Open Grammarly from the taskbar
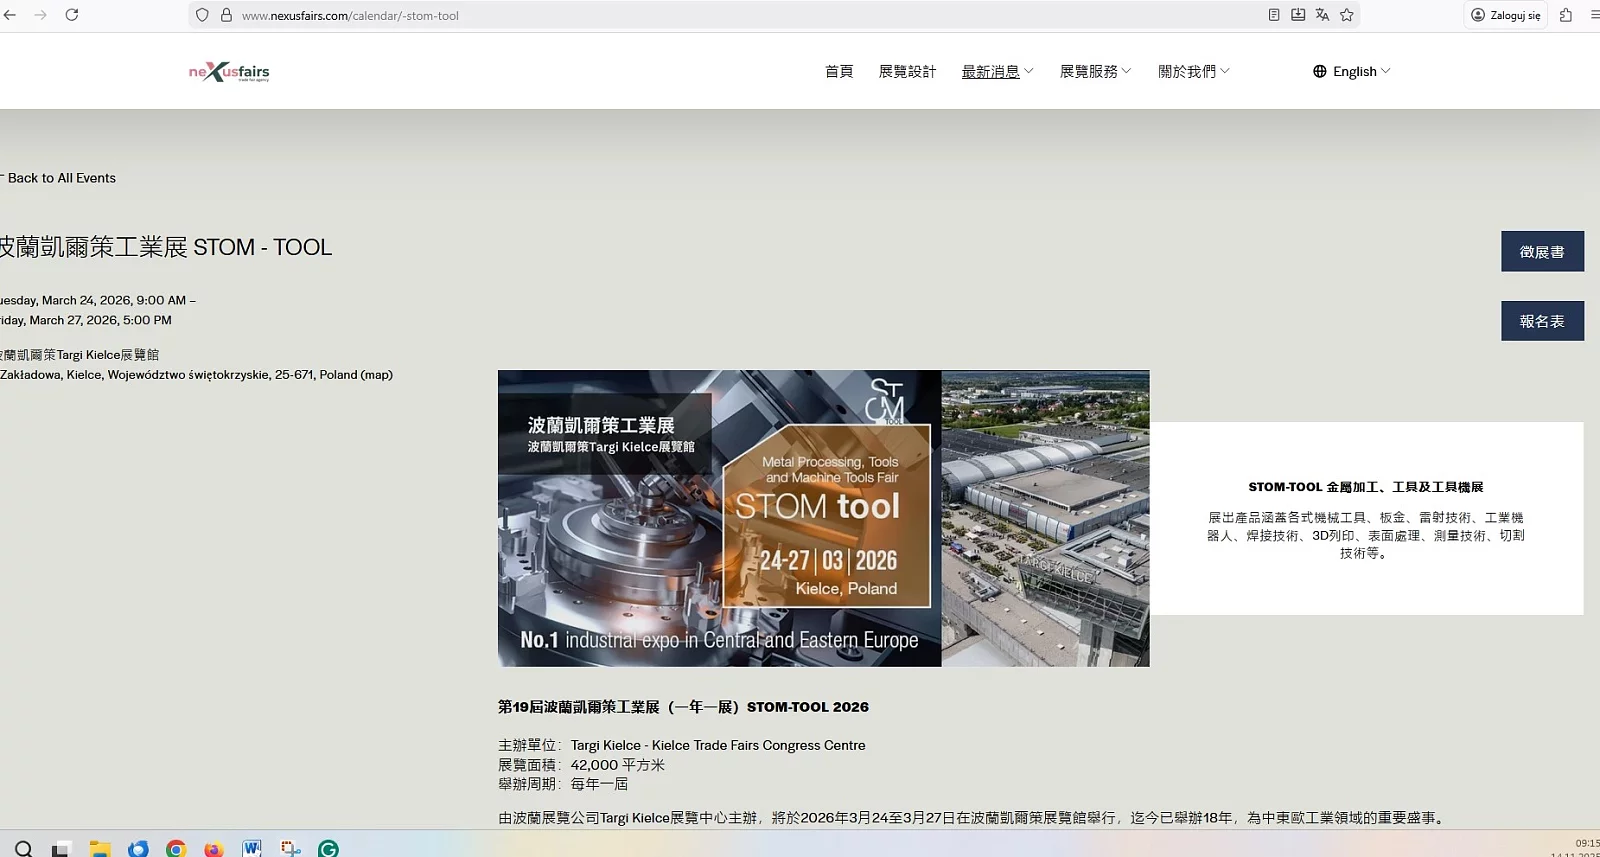The height and width of the screenshot is (857, 1600). 328,848
